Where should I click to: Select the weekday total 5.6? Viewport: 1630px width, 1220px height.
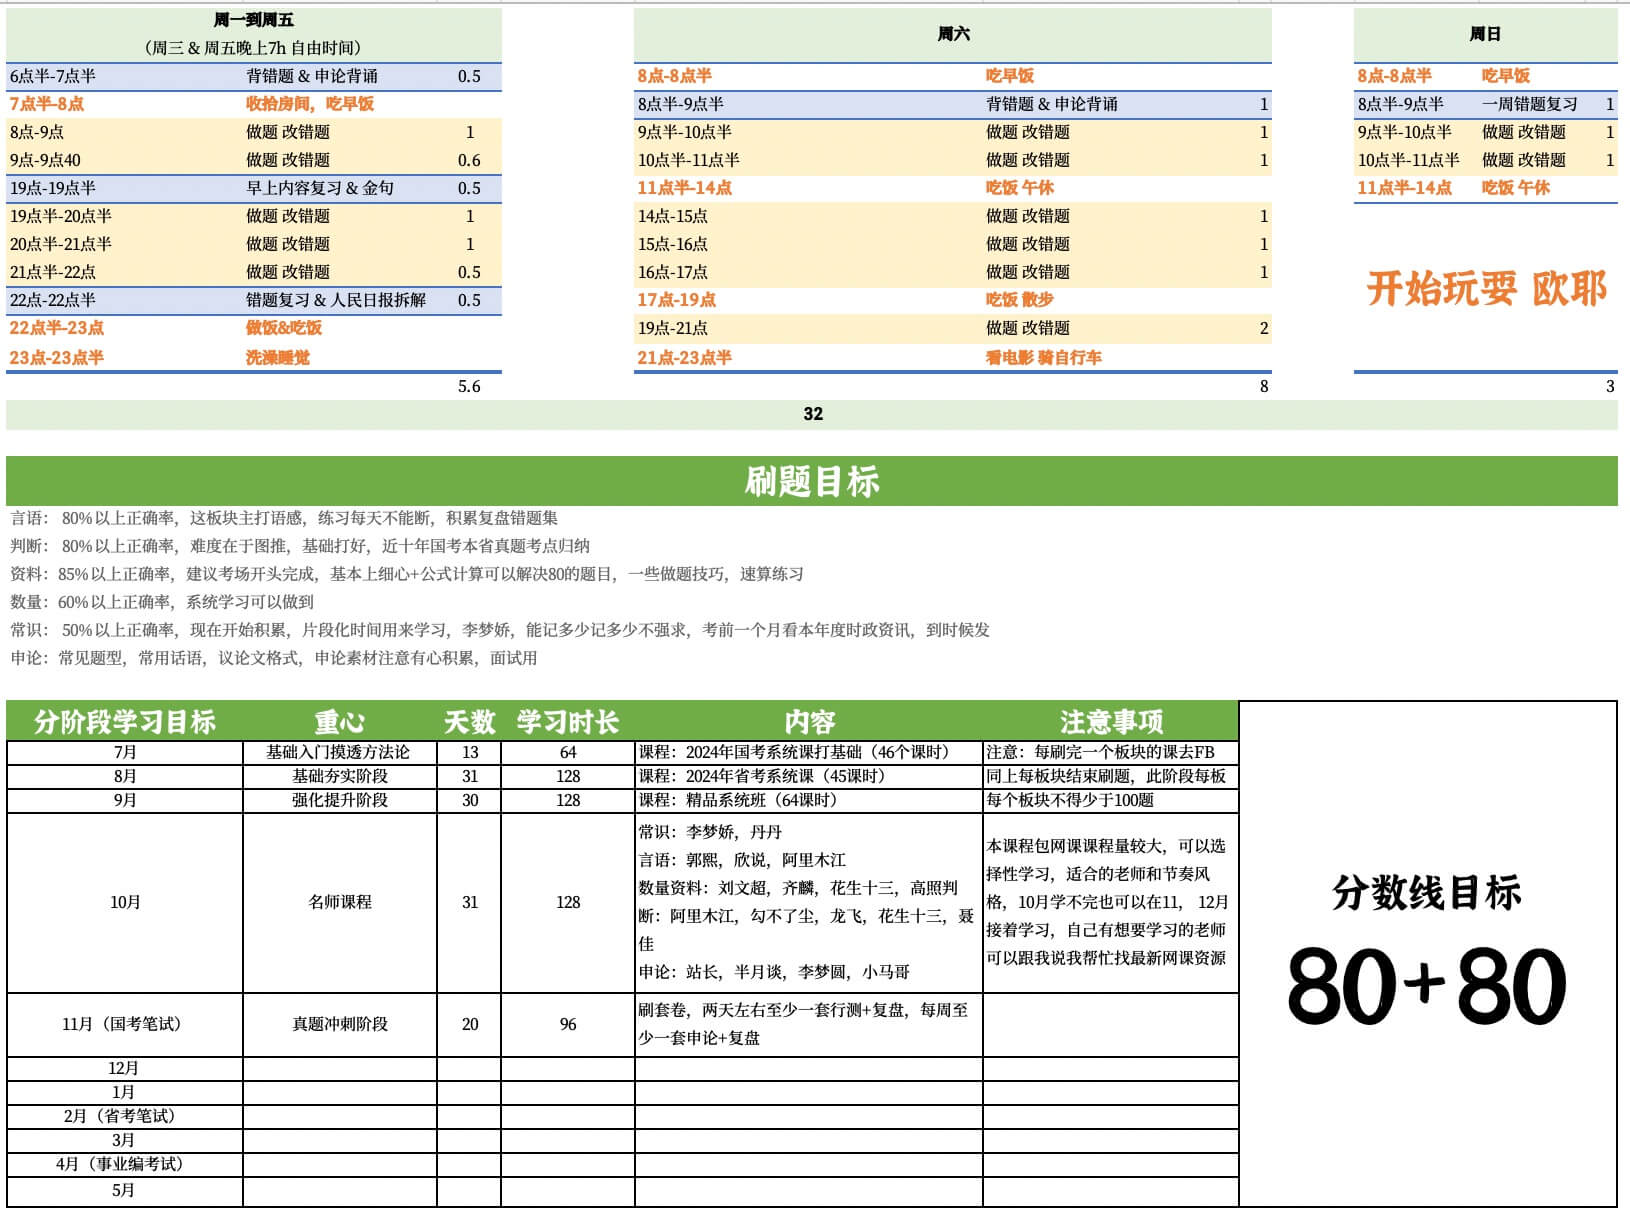point(469,386)
